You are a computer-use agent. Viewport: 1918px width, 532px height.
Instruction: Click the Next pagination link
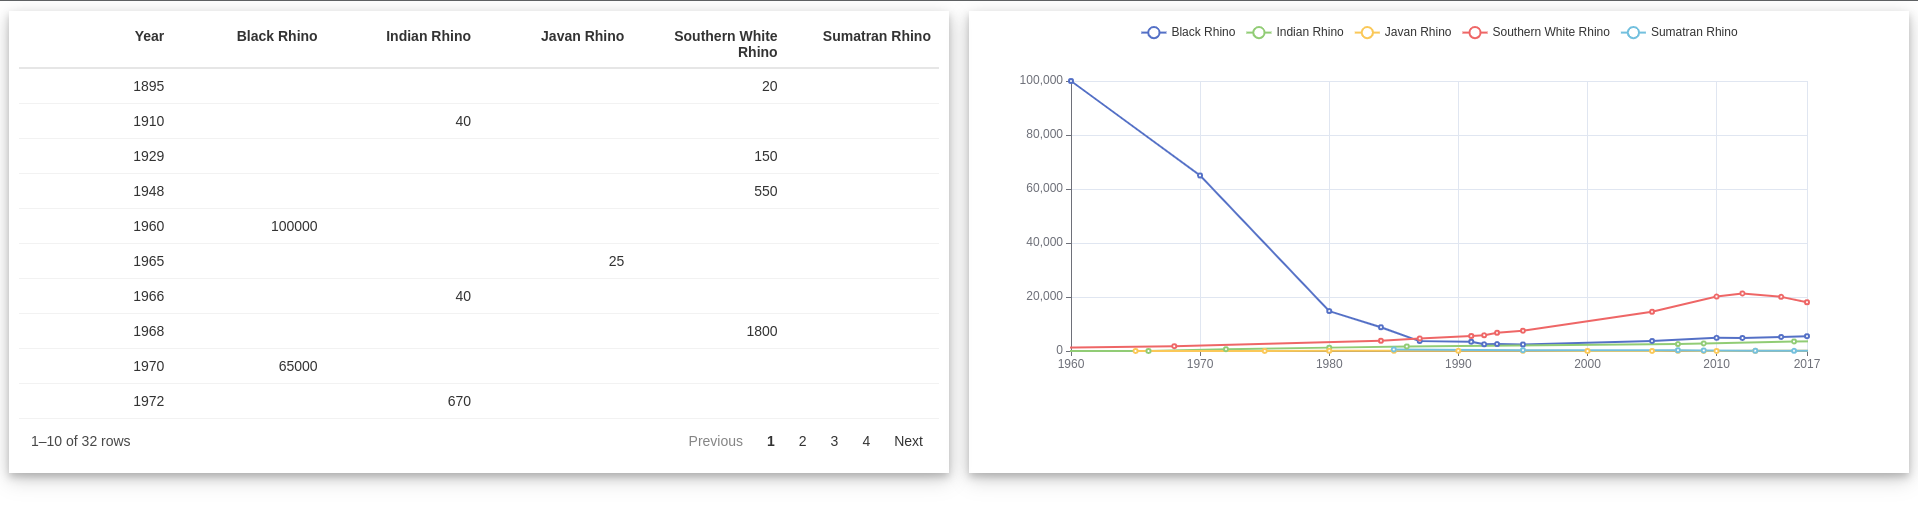pos(908,441)
